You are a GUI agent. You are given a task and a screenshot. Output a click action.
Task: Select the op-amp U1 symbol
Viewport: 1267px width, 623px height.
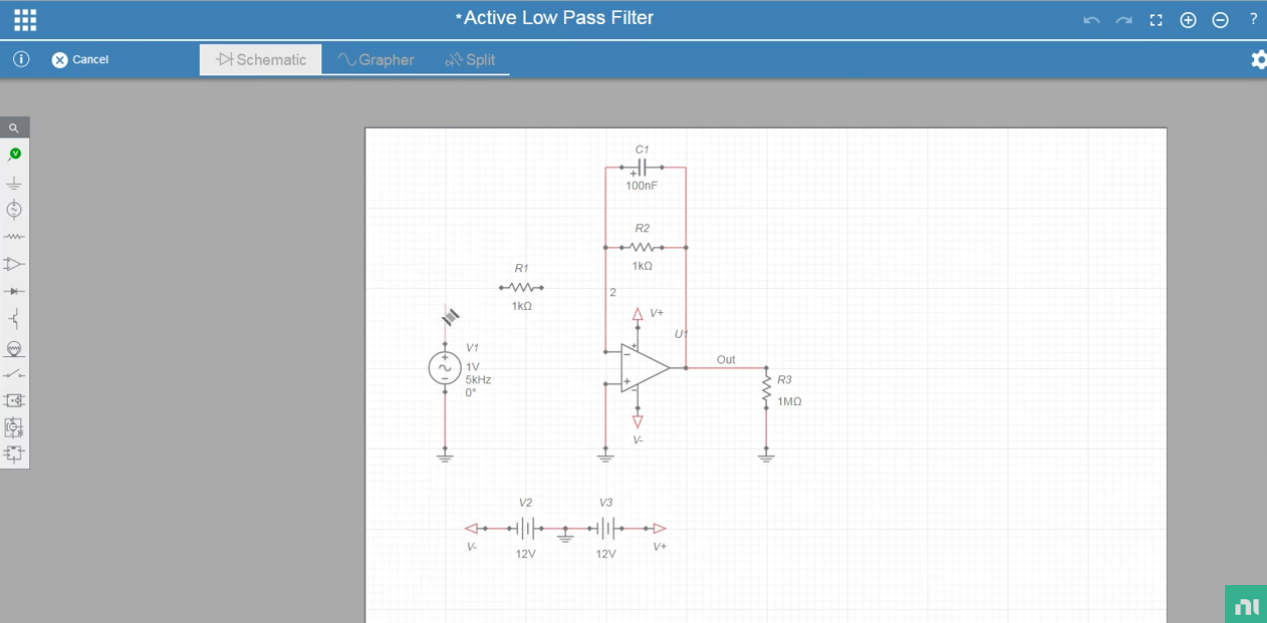tap(644, 368)
